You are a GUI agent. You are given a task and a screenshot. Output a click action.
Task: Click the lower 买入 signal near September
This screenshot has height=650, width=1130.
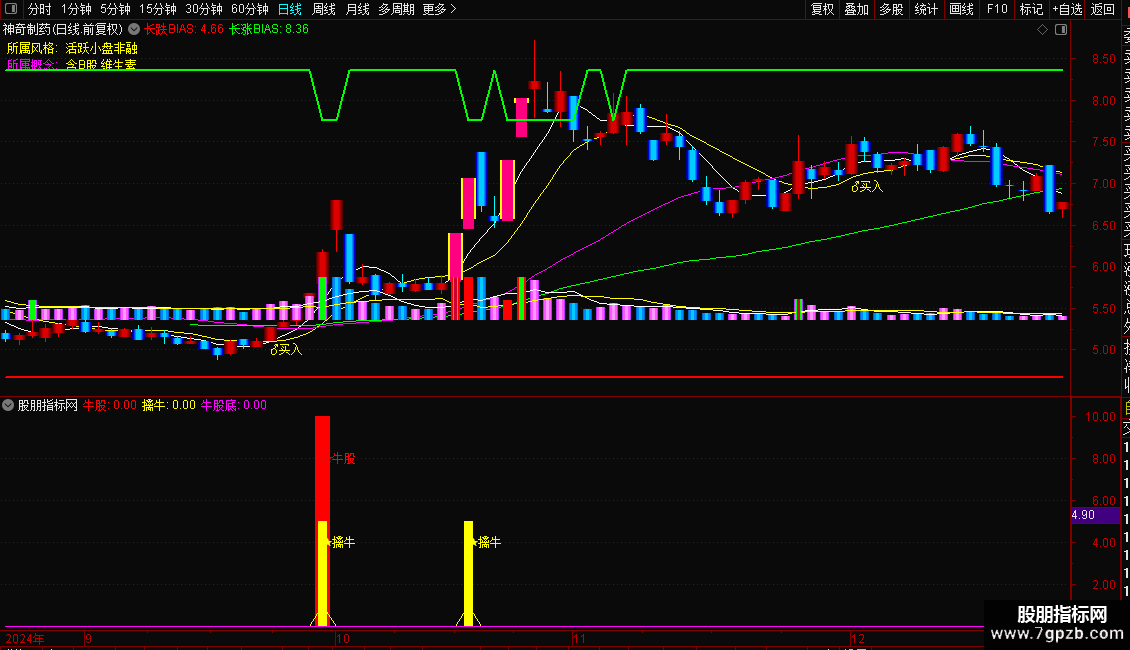pyautogui.click(x=286, y=350)
